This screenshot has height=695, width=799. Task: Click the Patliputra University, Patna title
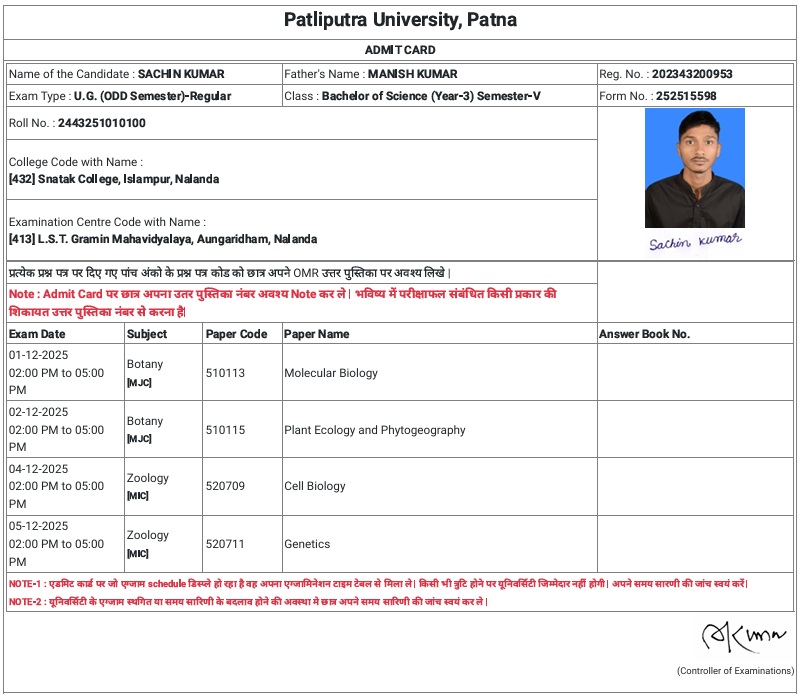tap(400, 20)
